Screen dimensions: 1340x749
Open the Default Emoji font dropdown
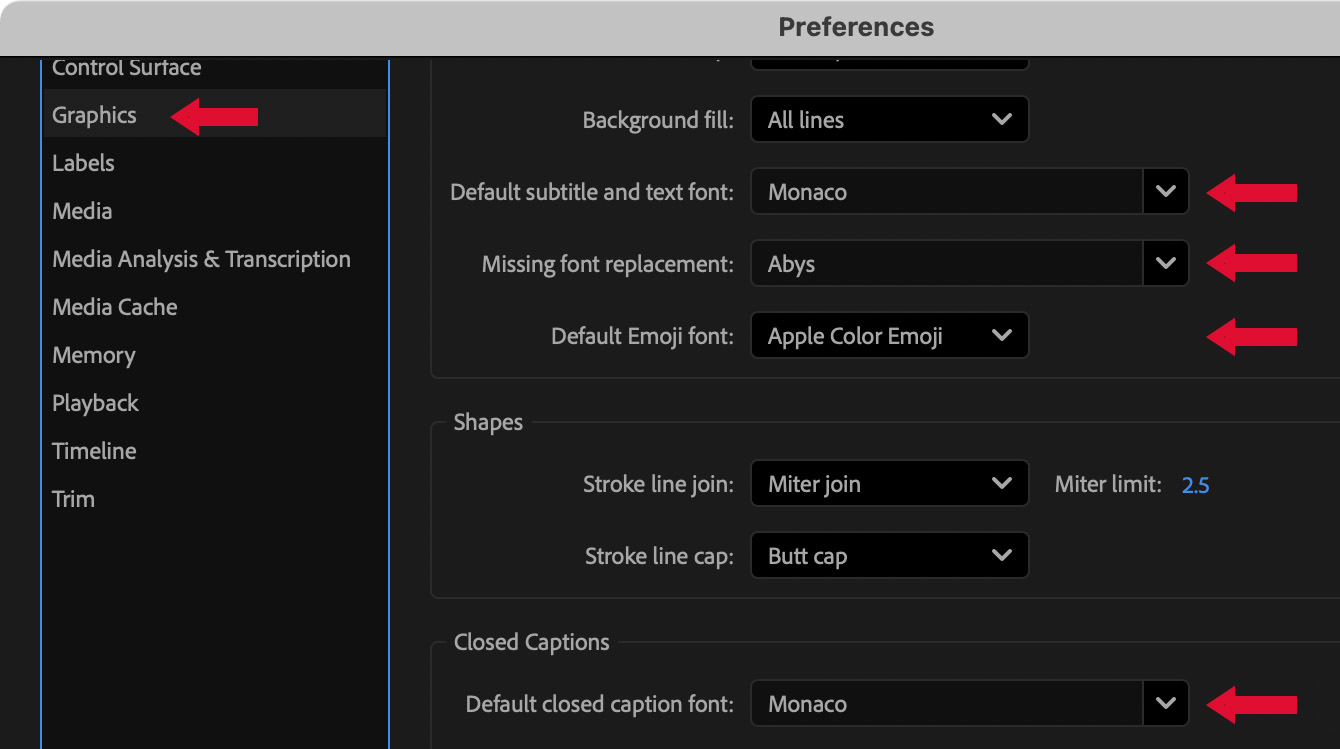tap(889, 336)
